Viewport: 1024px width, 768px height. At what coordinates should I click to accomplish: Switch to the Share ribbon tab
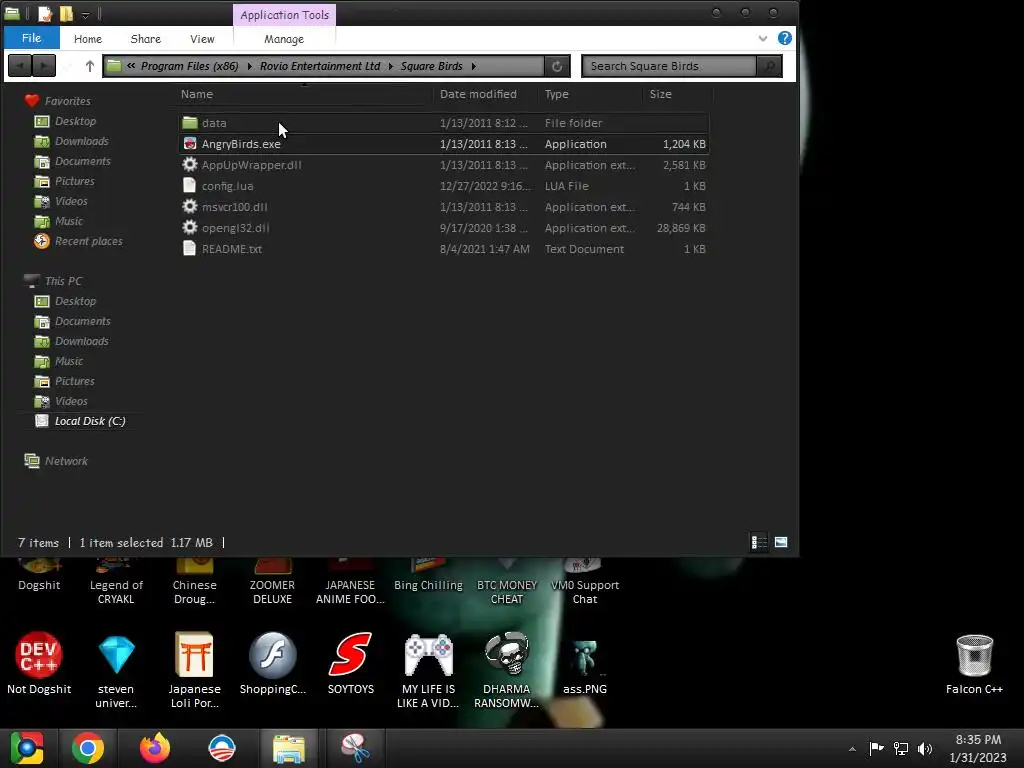point(146,39)
